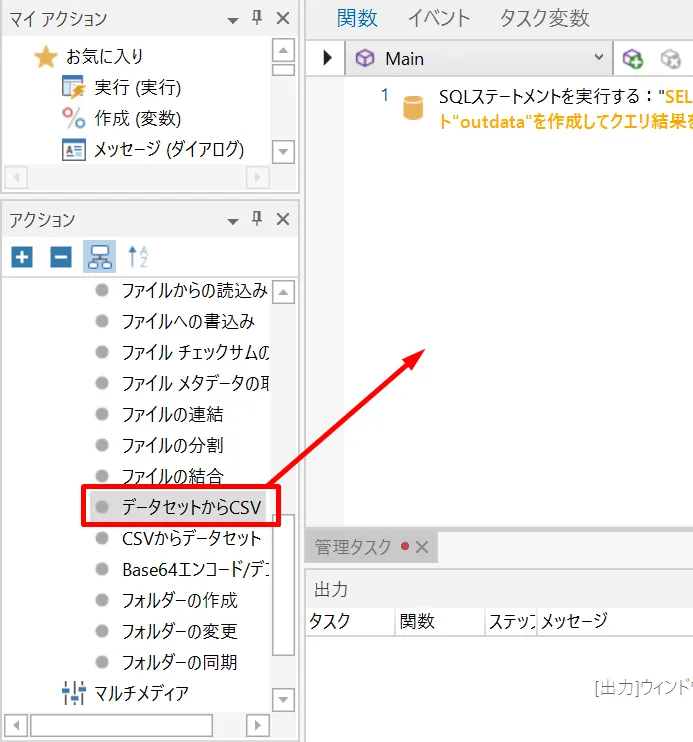Open マイ アクション panel options dropdown arrow
The width and height of the screenshot is (693, 742).
click(x=233, y=19)
